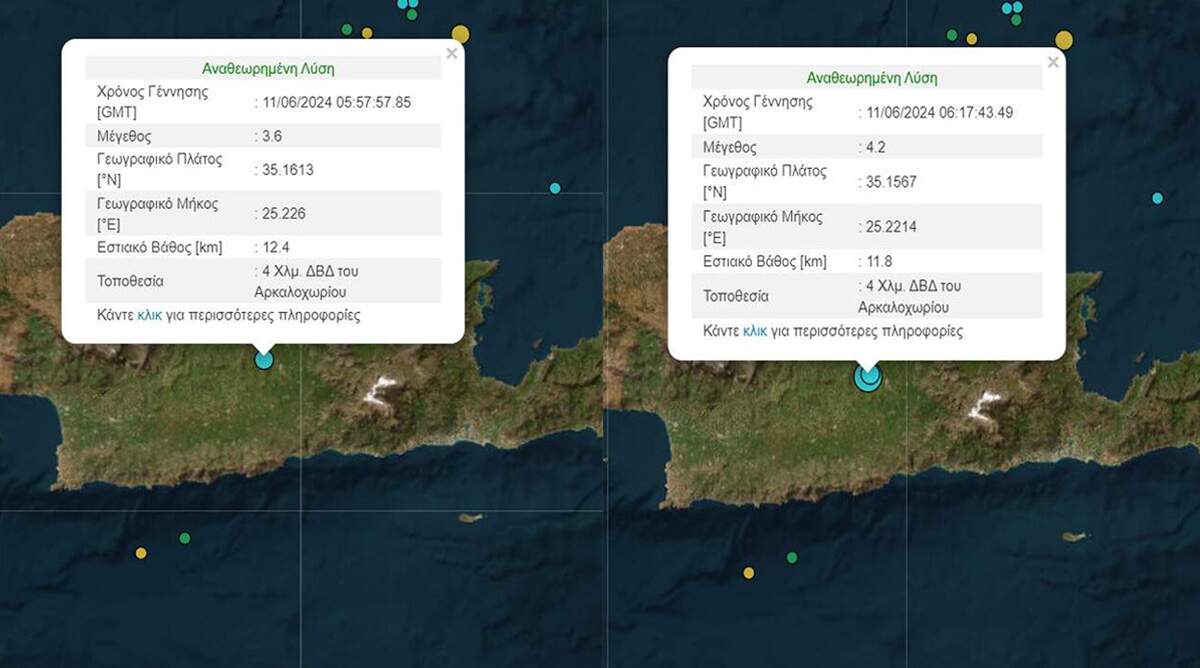Select green dot left of small yellow dot, left map
This screenshot has width=1200, height=668.
[x=347, y=29]
